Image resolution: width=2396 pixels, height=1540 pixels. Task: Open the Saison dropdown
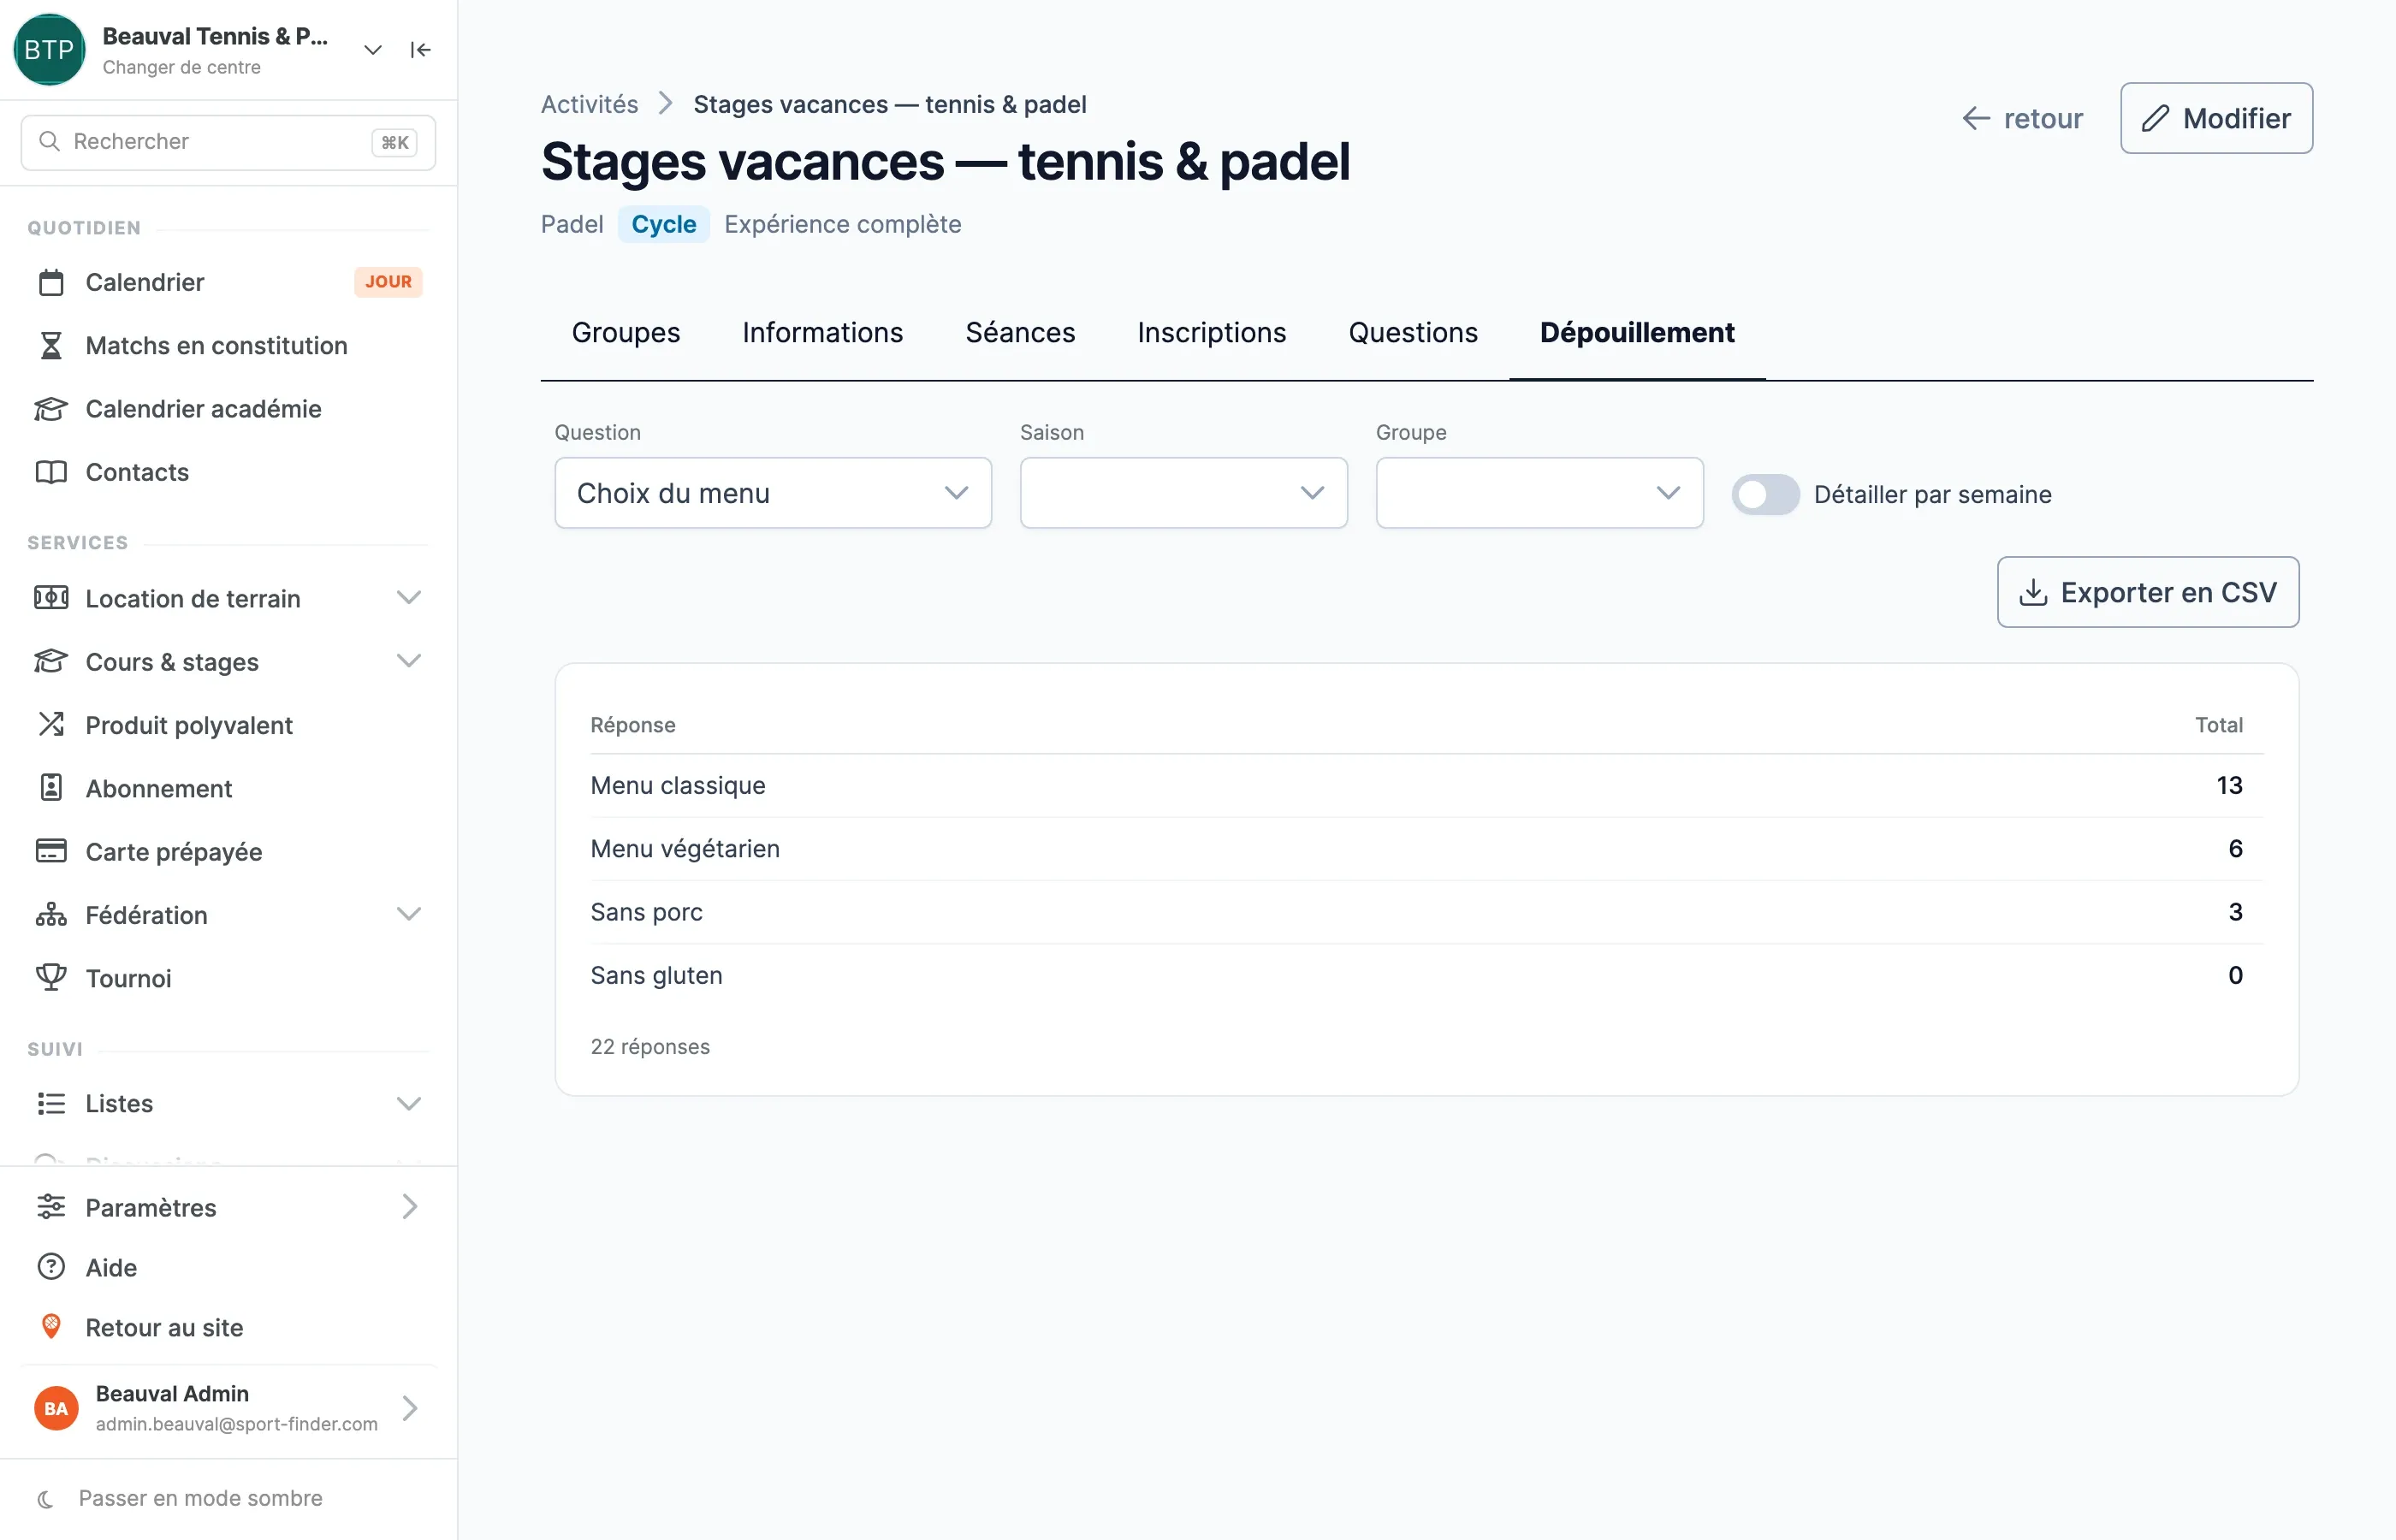[x=1183, y=493]
